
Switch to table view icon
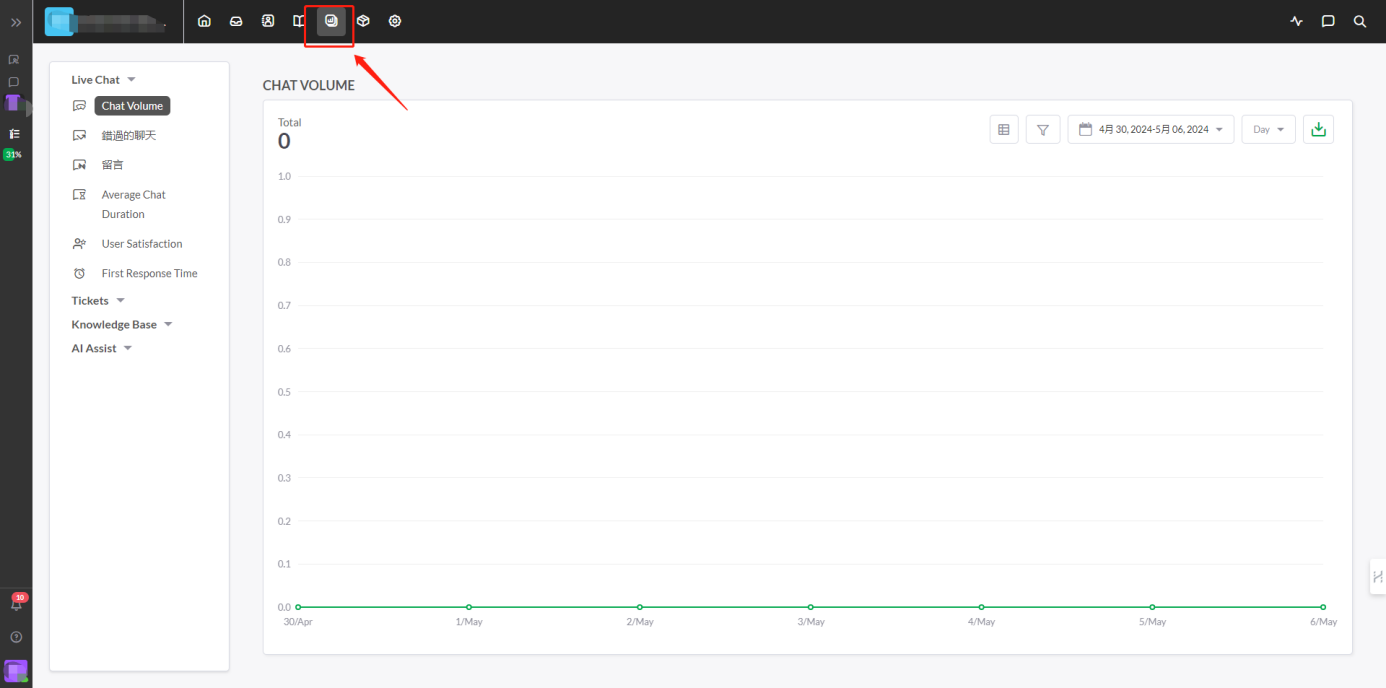click(x=1004, y=129)
